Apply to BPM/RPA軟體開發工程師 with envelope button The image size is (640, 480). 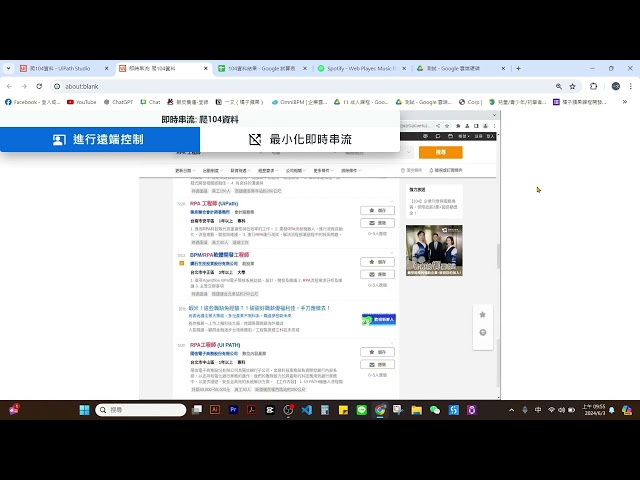pyautogui.click(x=378, y=274)
